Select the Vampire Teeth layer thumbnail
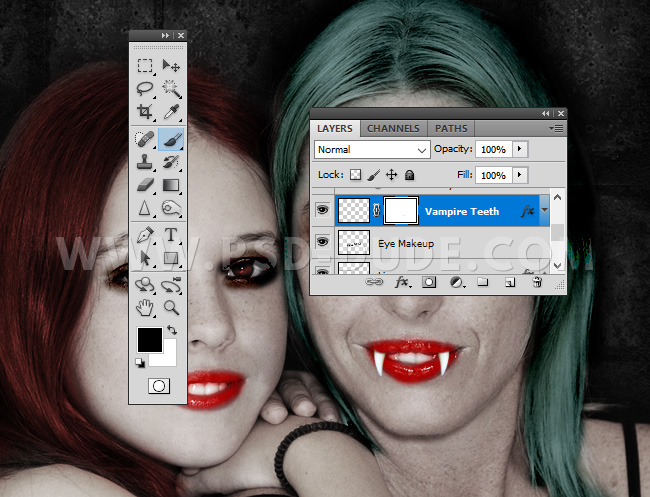Viewport: 650px width, 497px height. 354,211
